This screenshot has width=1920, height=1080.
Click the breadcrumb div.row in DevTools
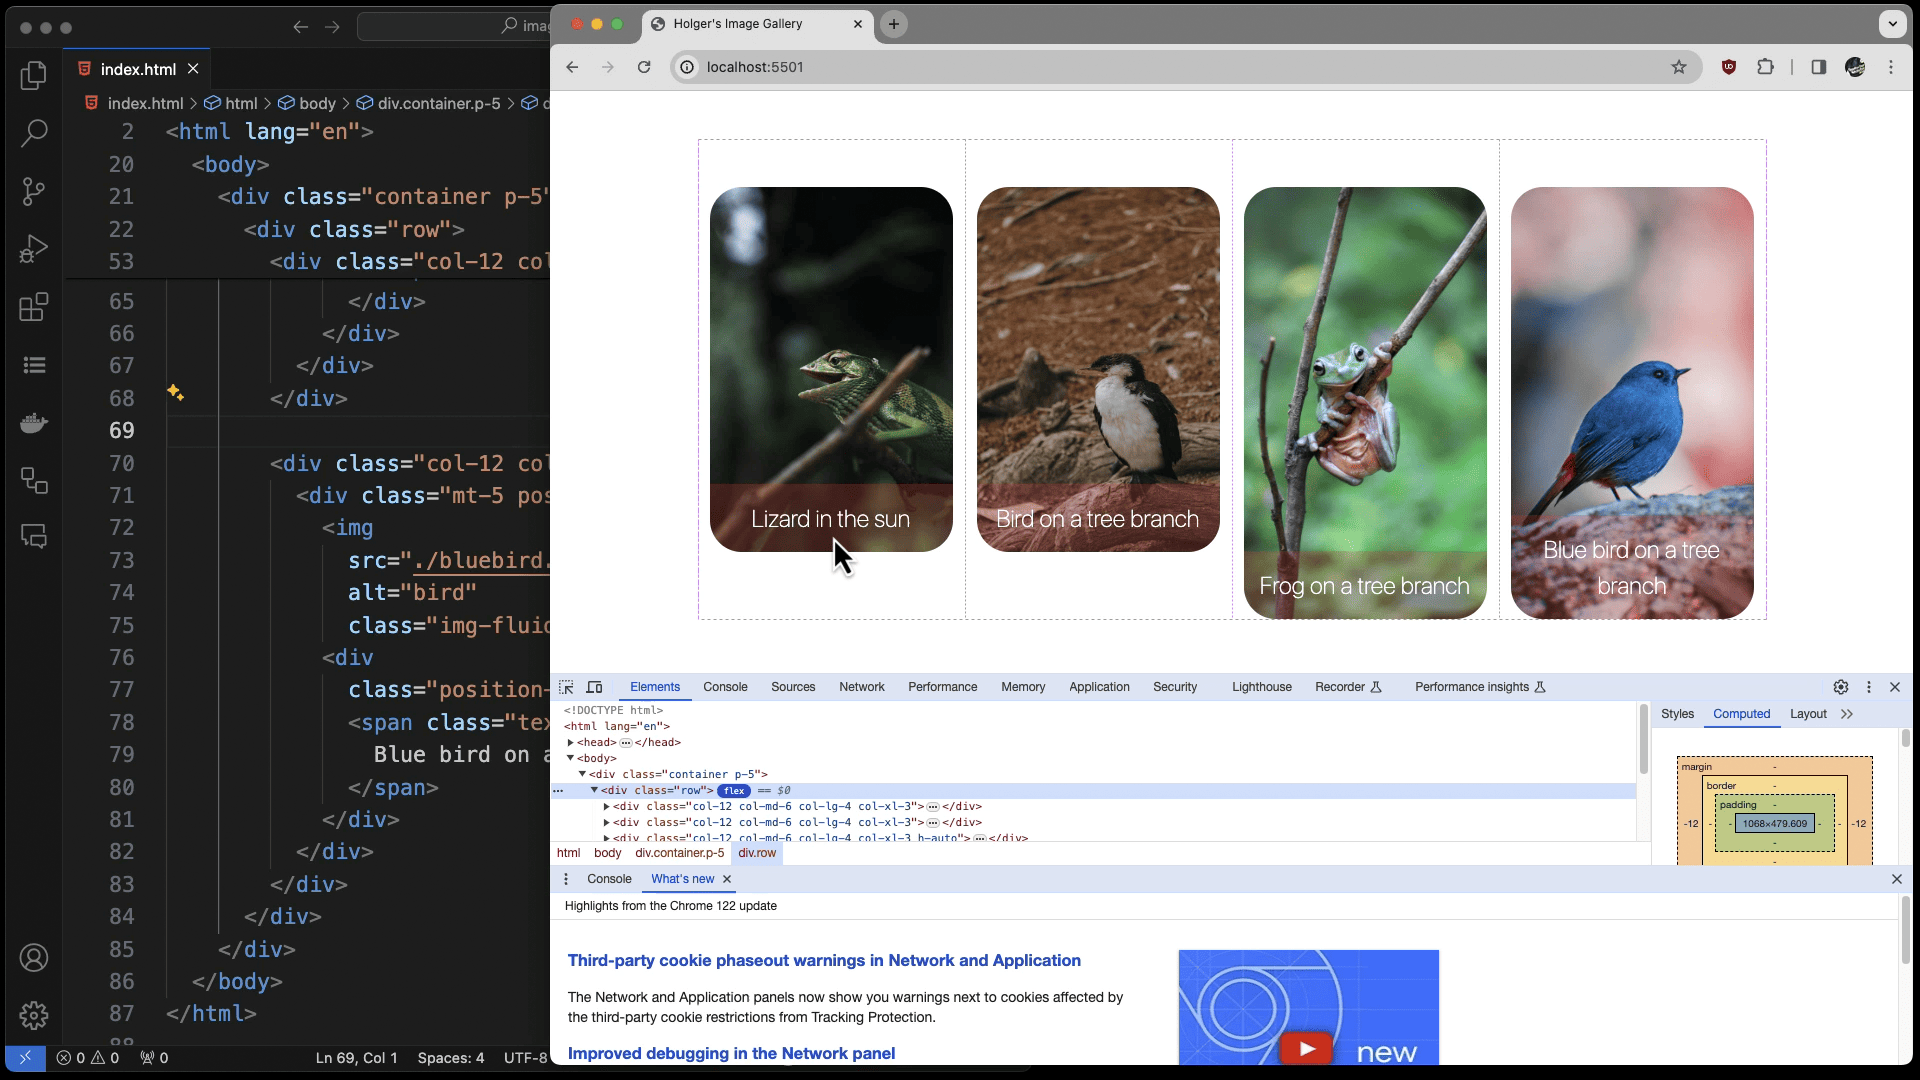click(x=757, y=852)
